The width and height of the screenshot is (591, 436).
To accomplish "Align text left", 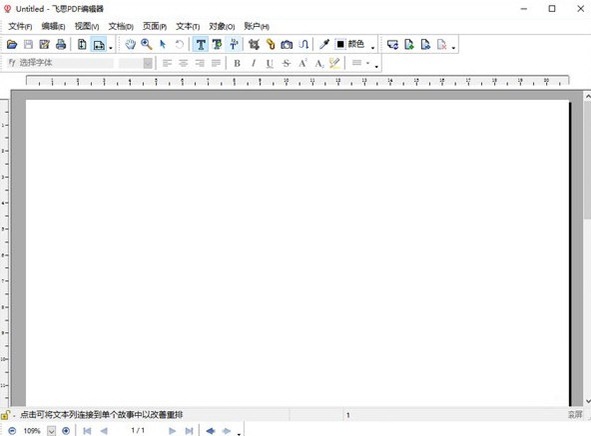I will (x=167, y=63).
